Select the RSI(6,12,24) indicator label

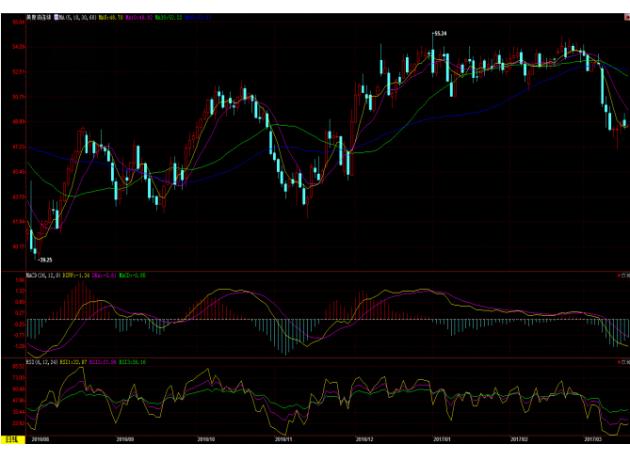click(43, 361)
